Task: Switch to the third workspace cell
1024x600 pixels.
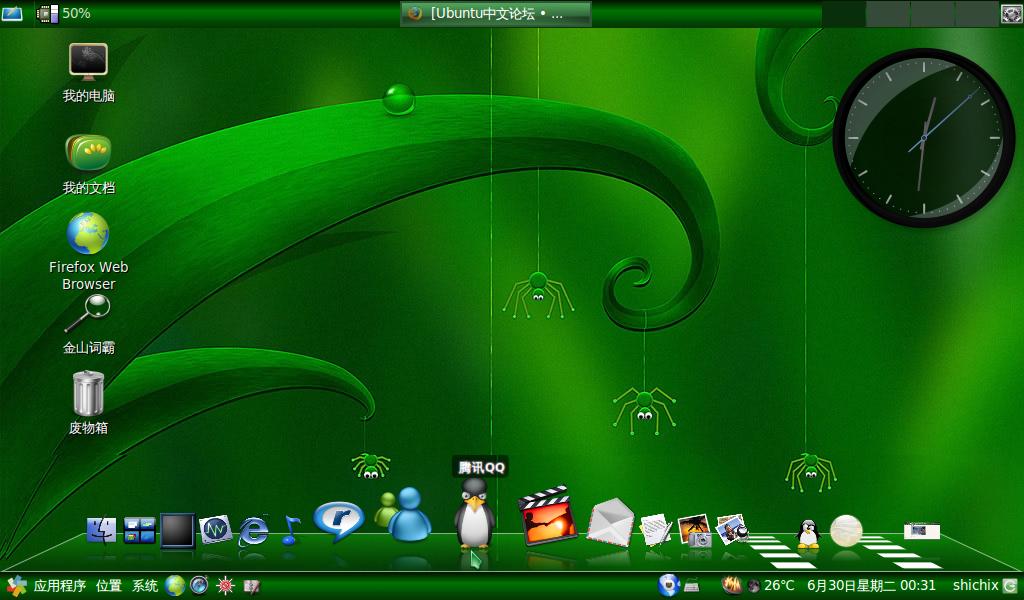Action: pyautogui.click(x=931, y=14)
